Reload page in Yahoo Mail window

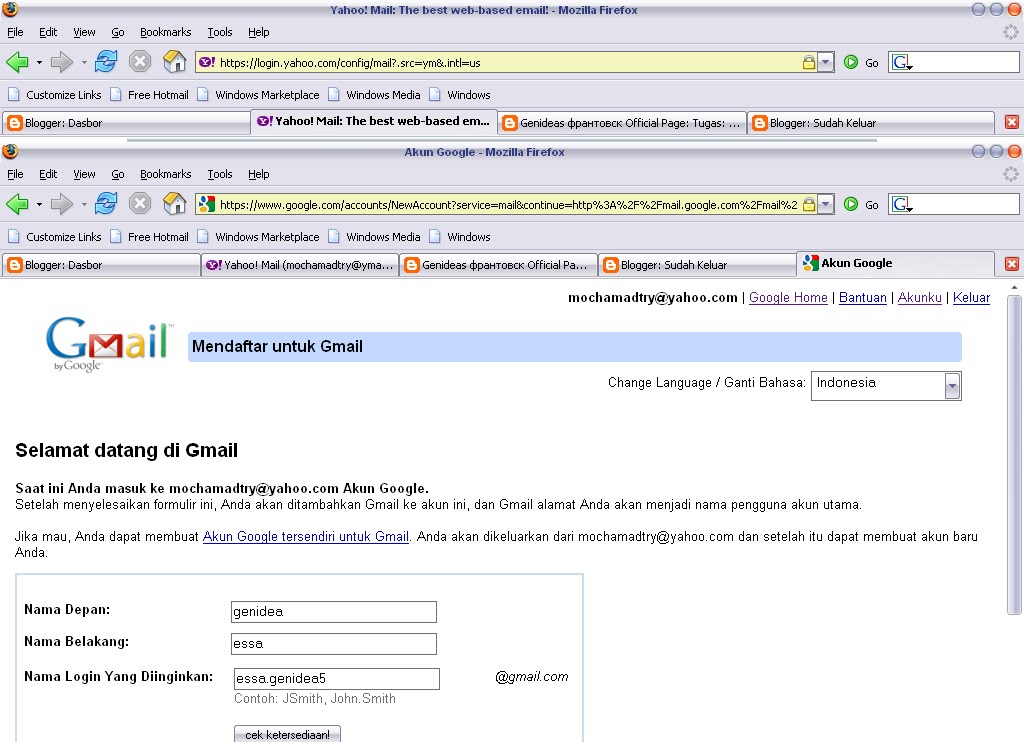pyautogui.click(x=106, y=62)
